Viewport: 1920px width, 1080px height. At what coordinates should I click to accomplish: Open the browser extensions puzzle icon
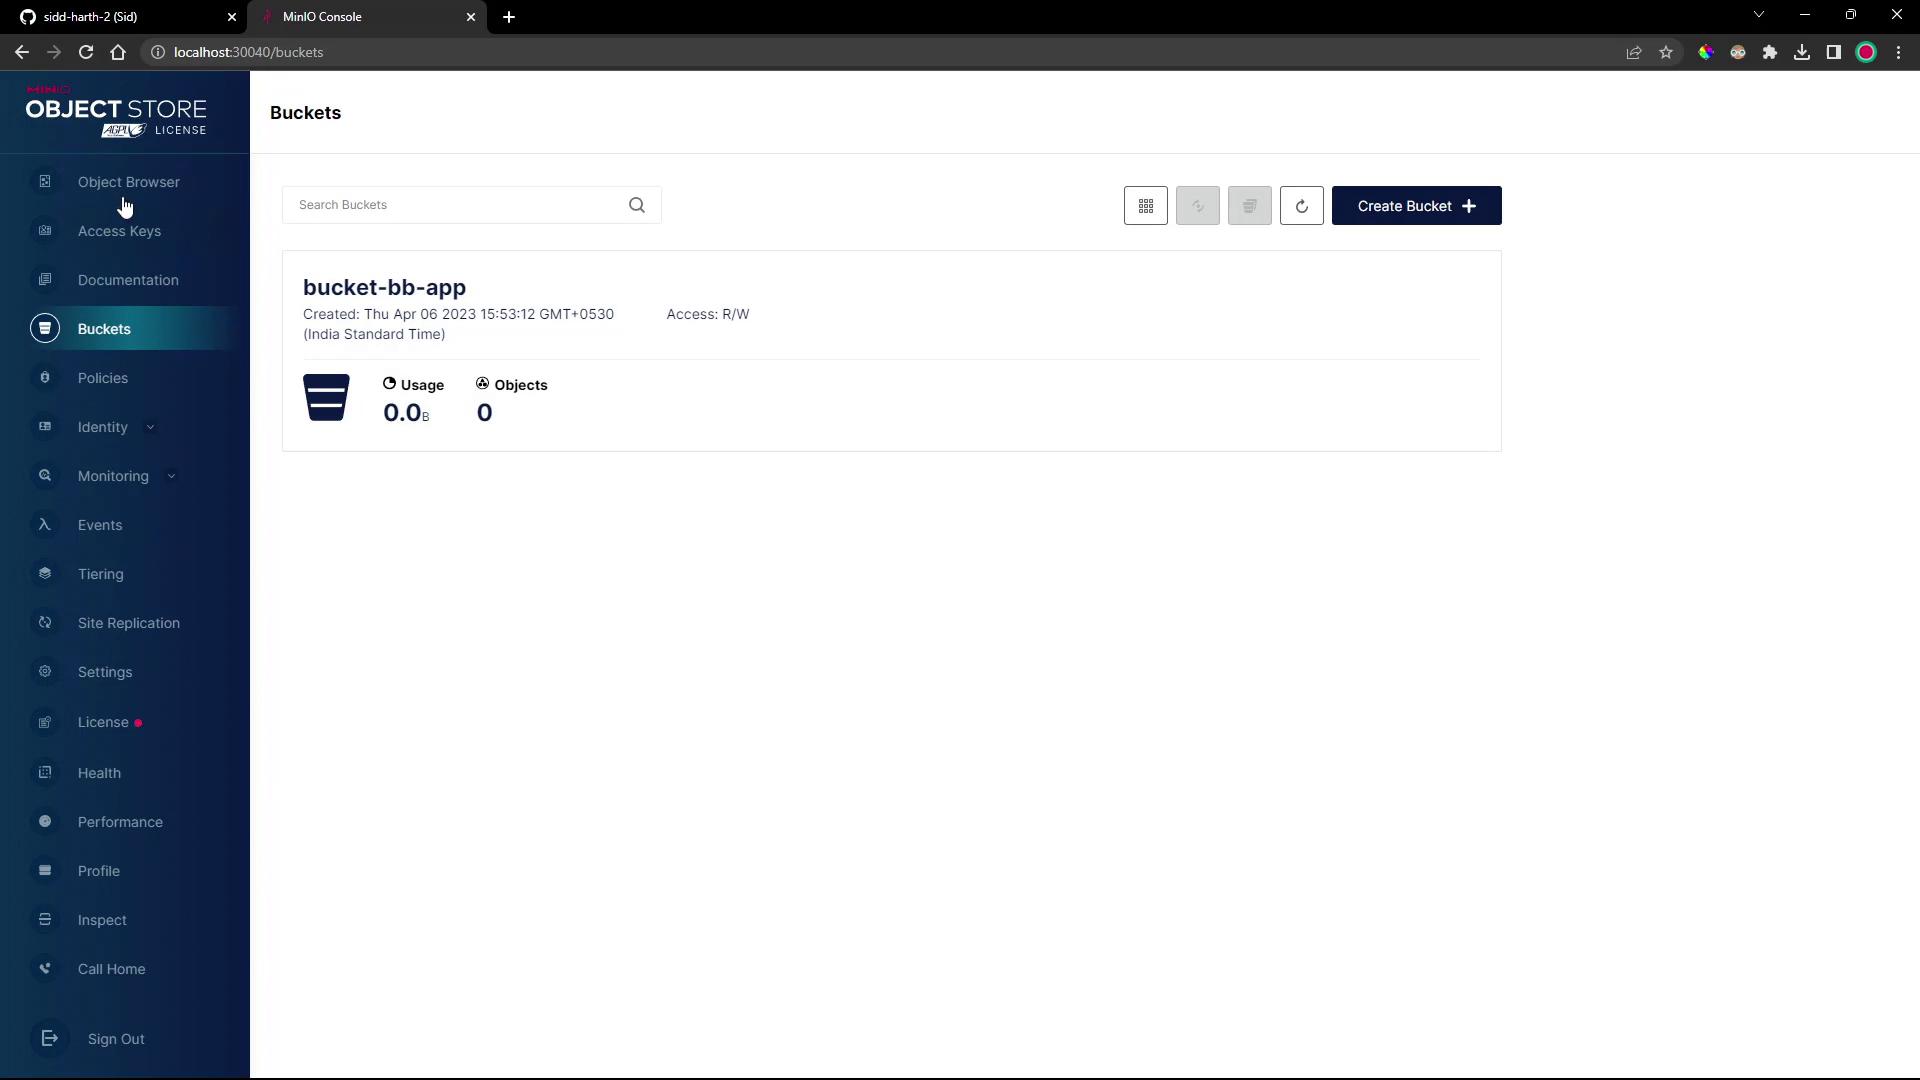point(1770,52)
